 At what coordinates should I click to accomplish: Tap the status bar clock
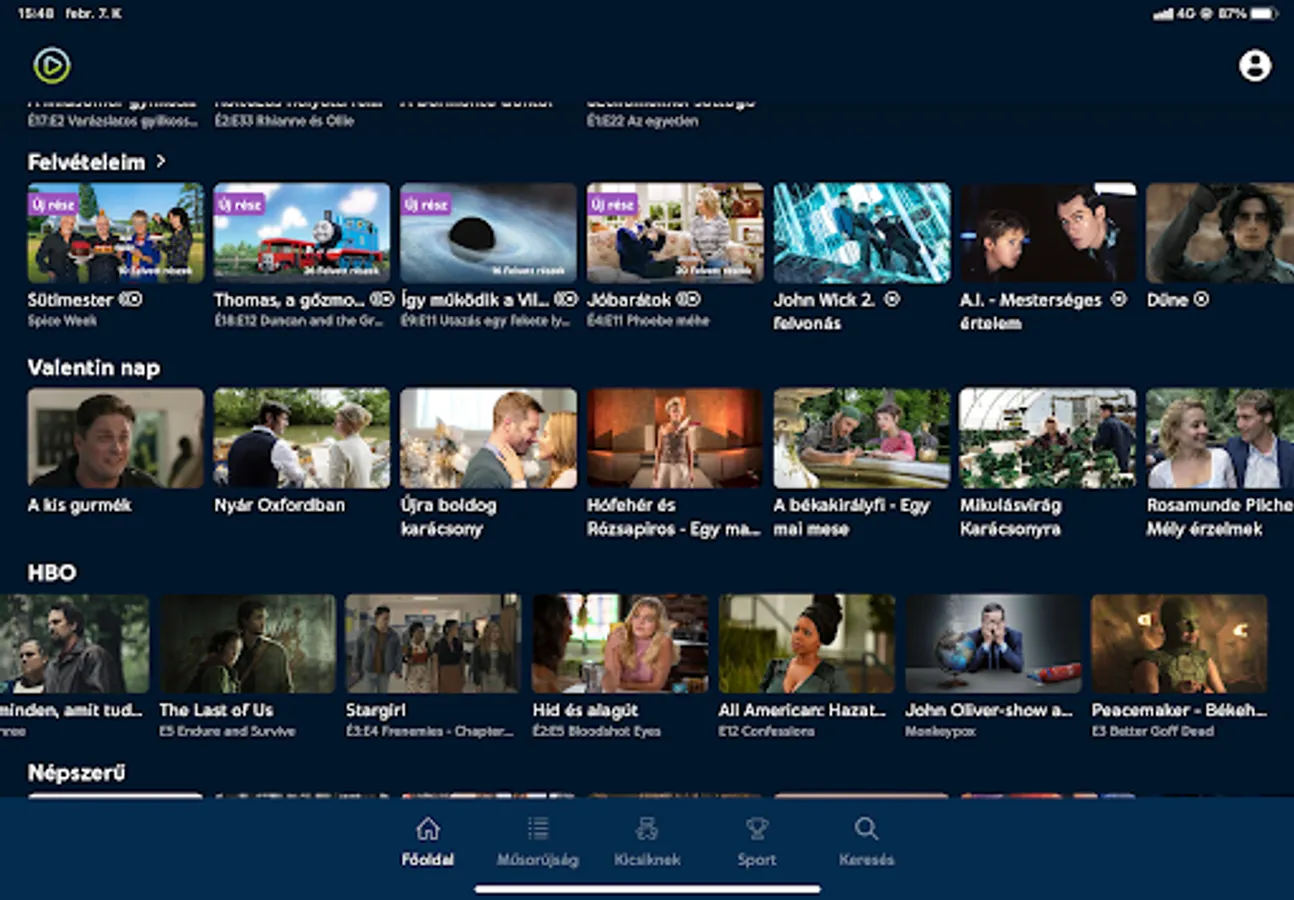35,14
